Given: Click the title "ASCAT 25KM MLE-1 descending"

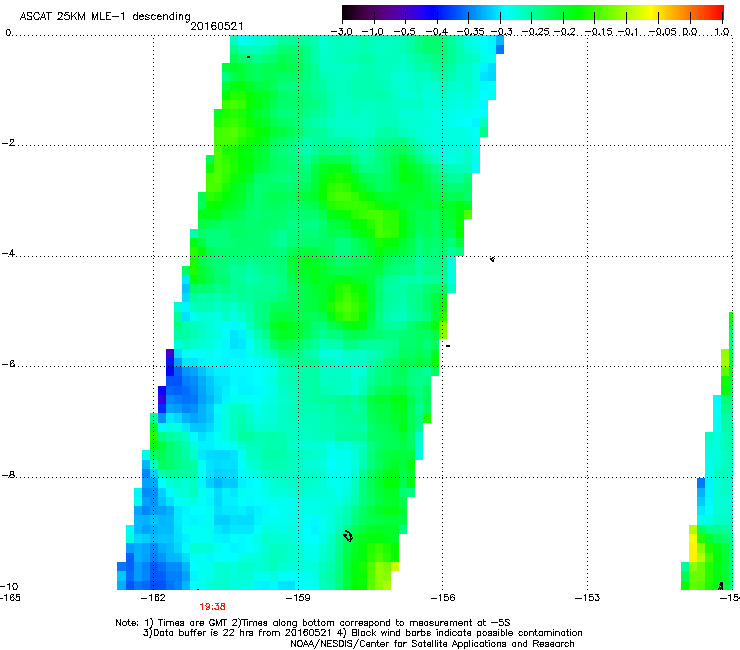Looking at the screenshot, I should 105,16.
